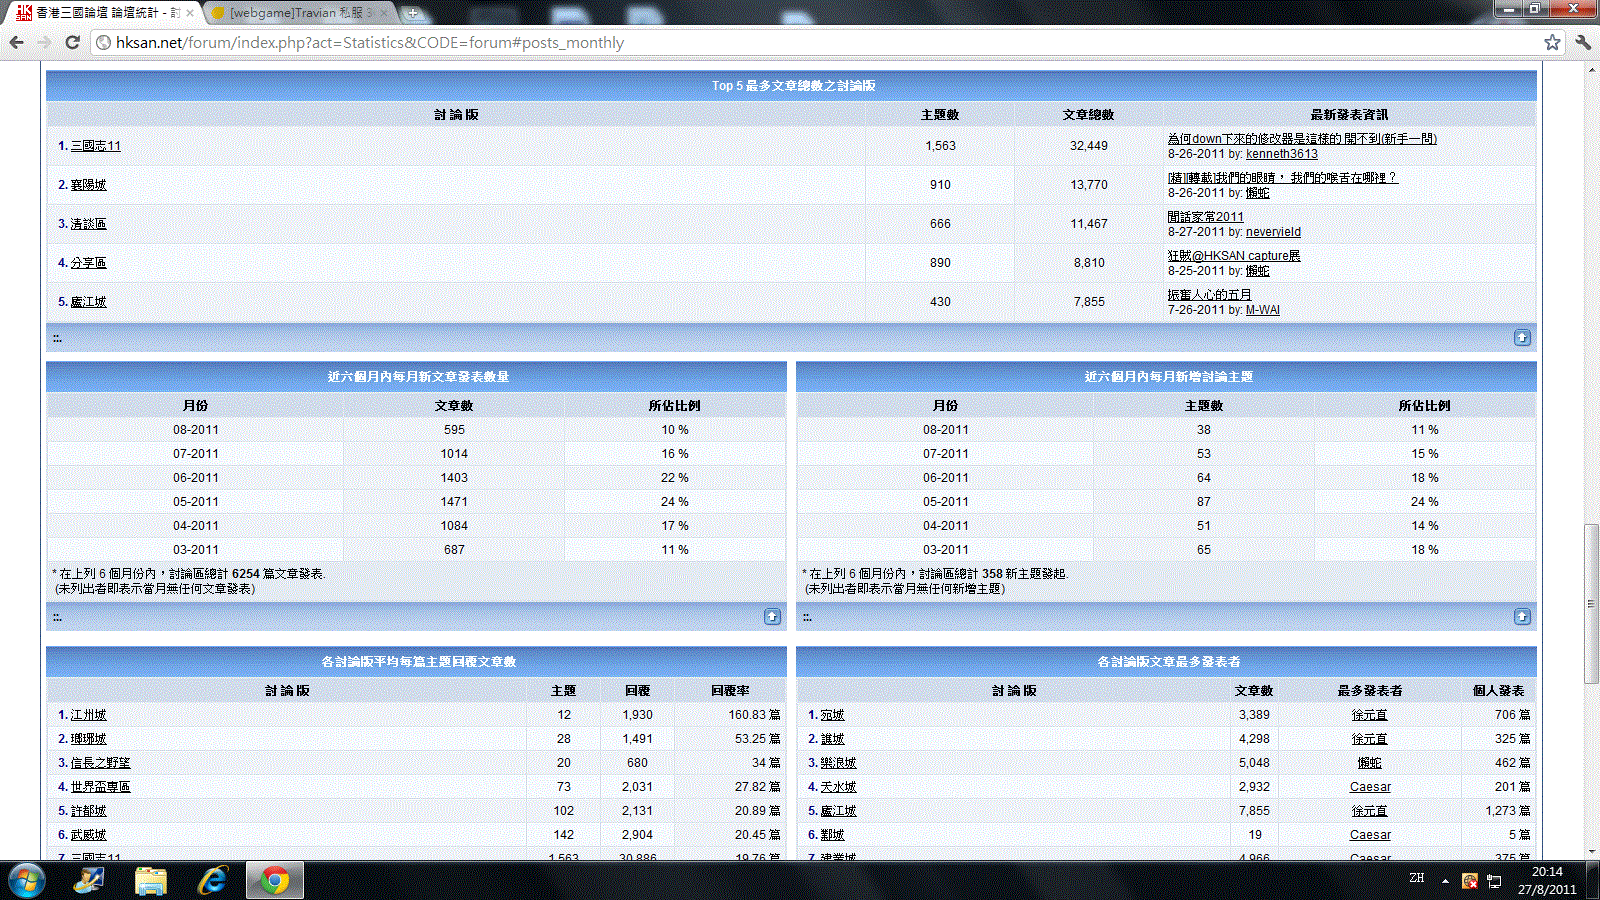Viewport: 1600px width, 900px height.
Task: Click the back-to-top icon under the Top 5 table
Action: [1521, 338]
